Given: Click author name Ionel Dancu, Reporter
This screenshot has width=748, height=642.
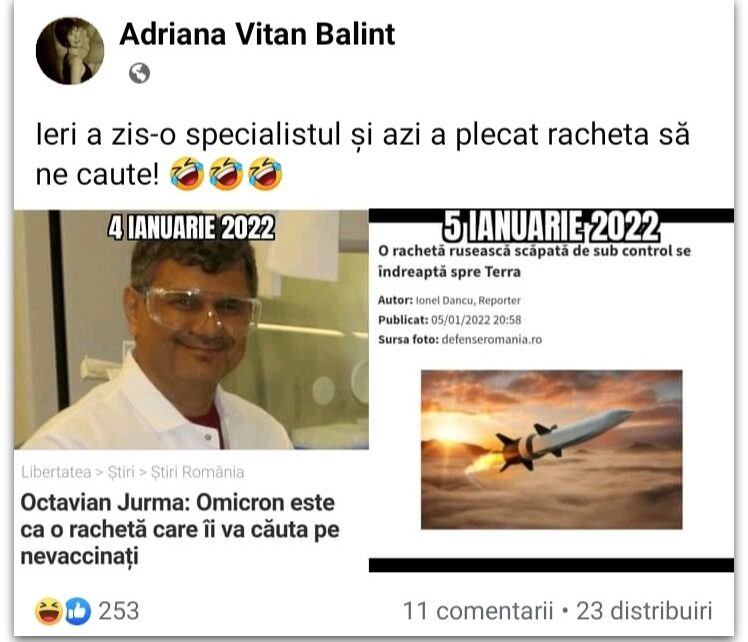Looking at the screenshot, I should [468, 300].
